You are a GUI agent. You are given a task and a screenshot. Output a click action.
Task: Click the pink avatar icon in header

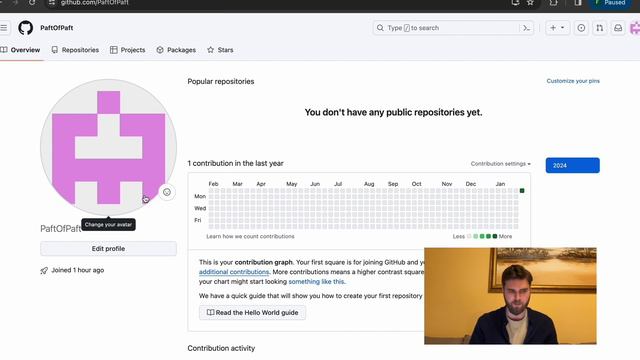pyautogui.click(x=635, y=28)
